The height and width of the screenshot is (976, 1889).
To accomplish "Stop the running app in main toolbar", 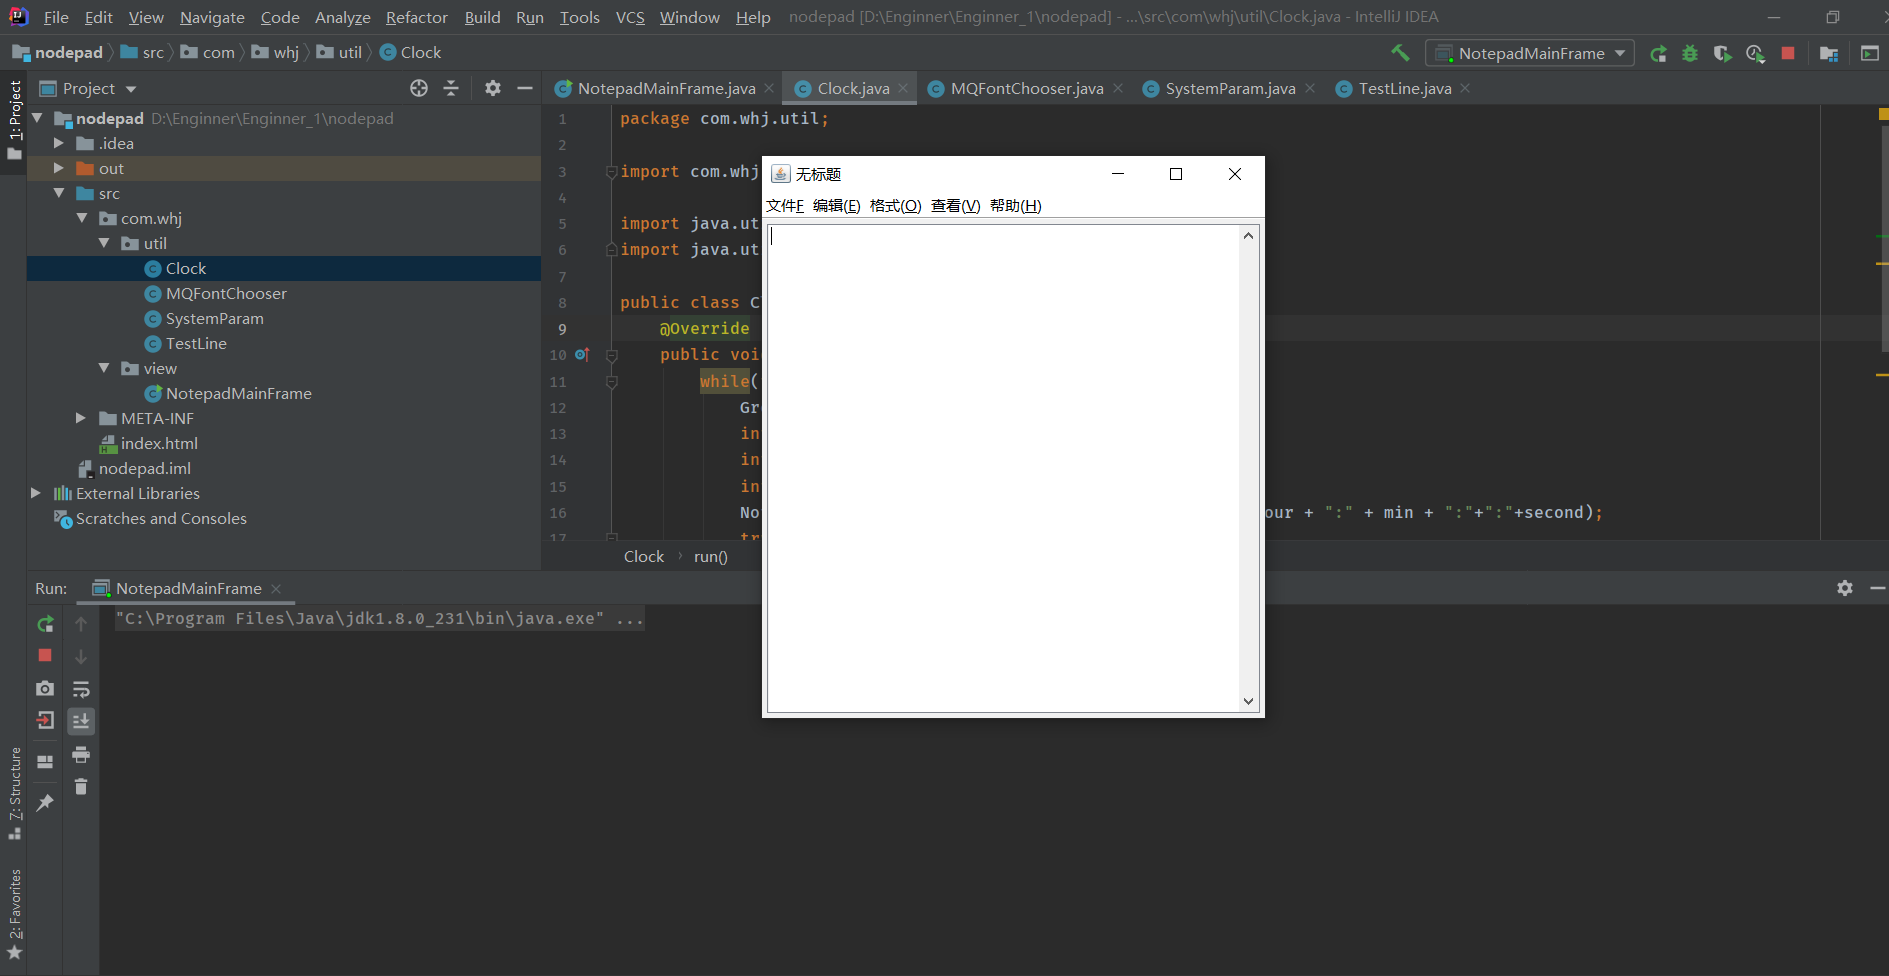I will tap(1788, 53).
